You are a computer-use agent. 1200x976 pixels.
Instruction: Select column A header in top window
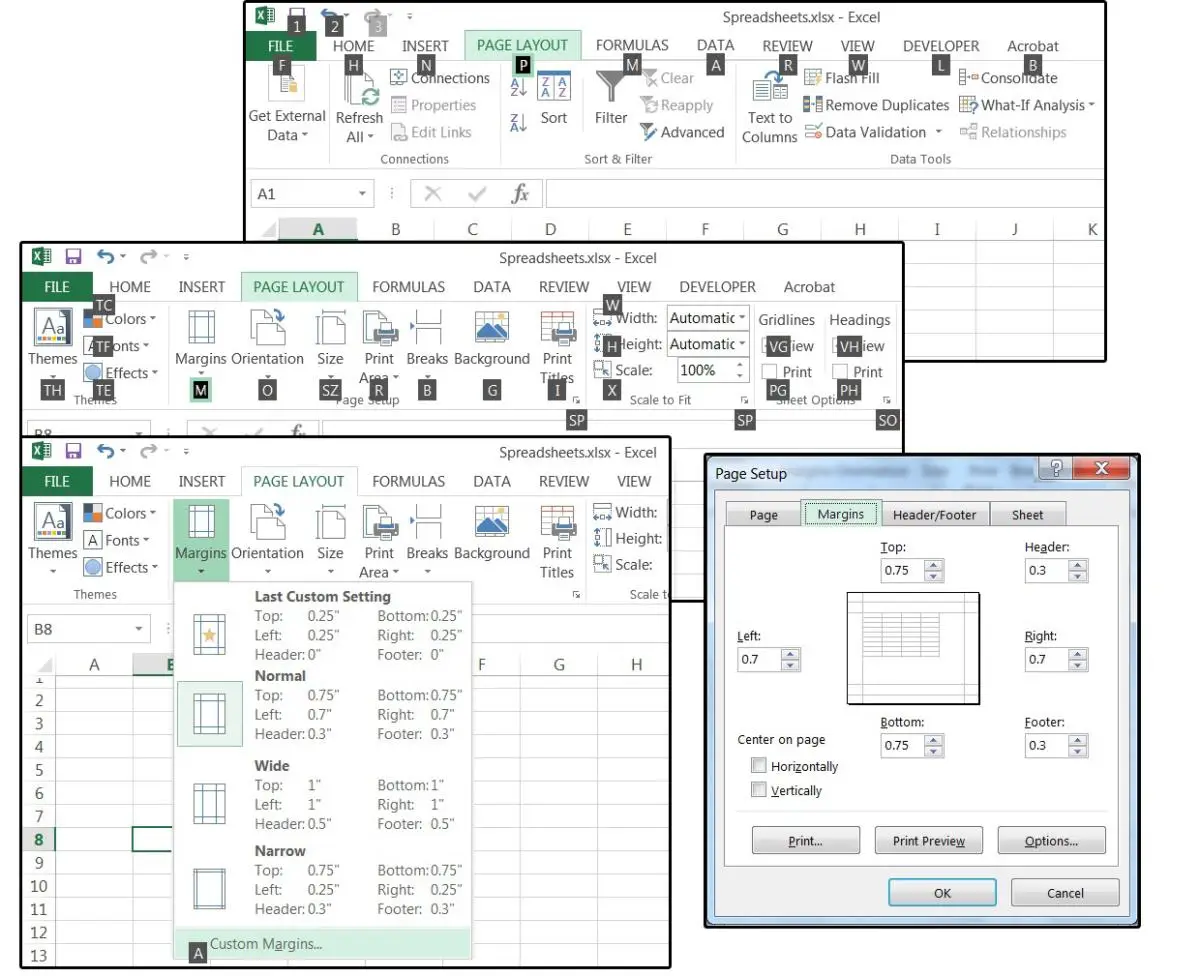[x=317, y=230]
